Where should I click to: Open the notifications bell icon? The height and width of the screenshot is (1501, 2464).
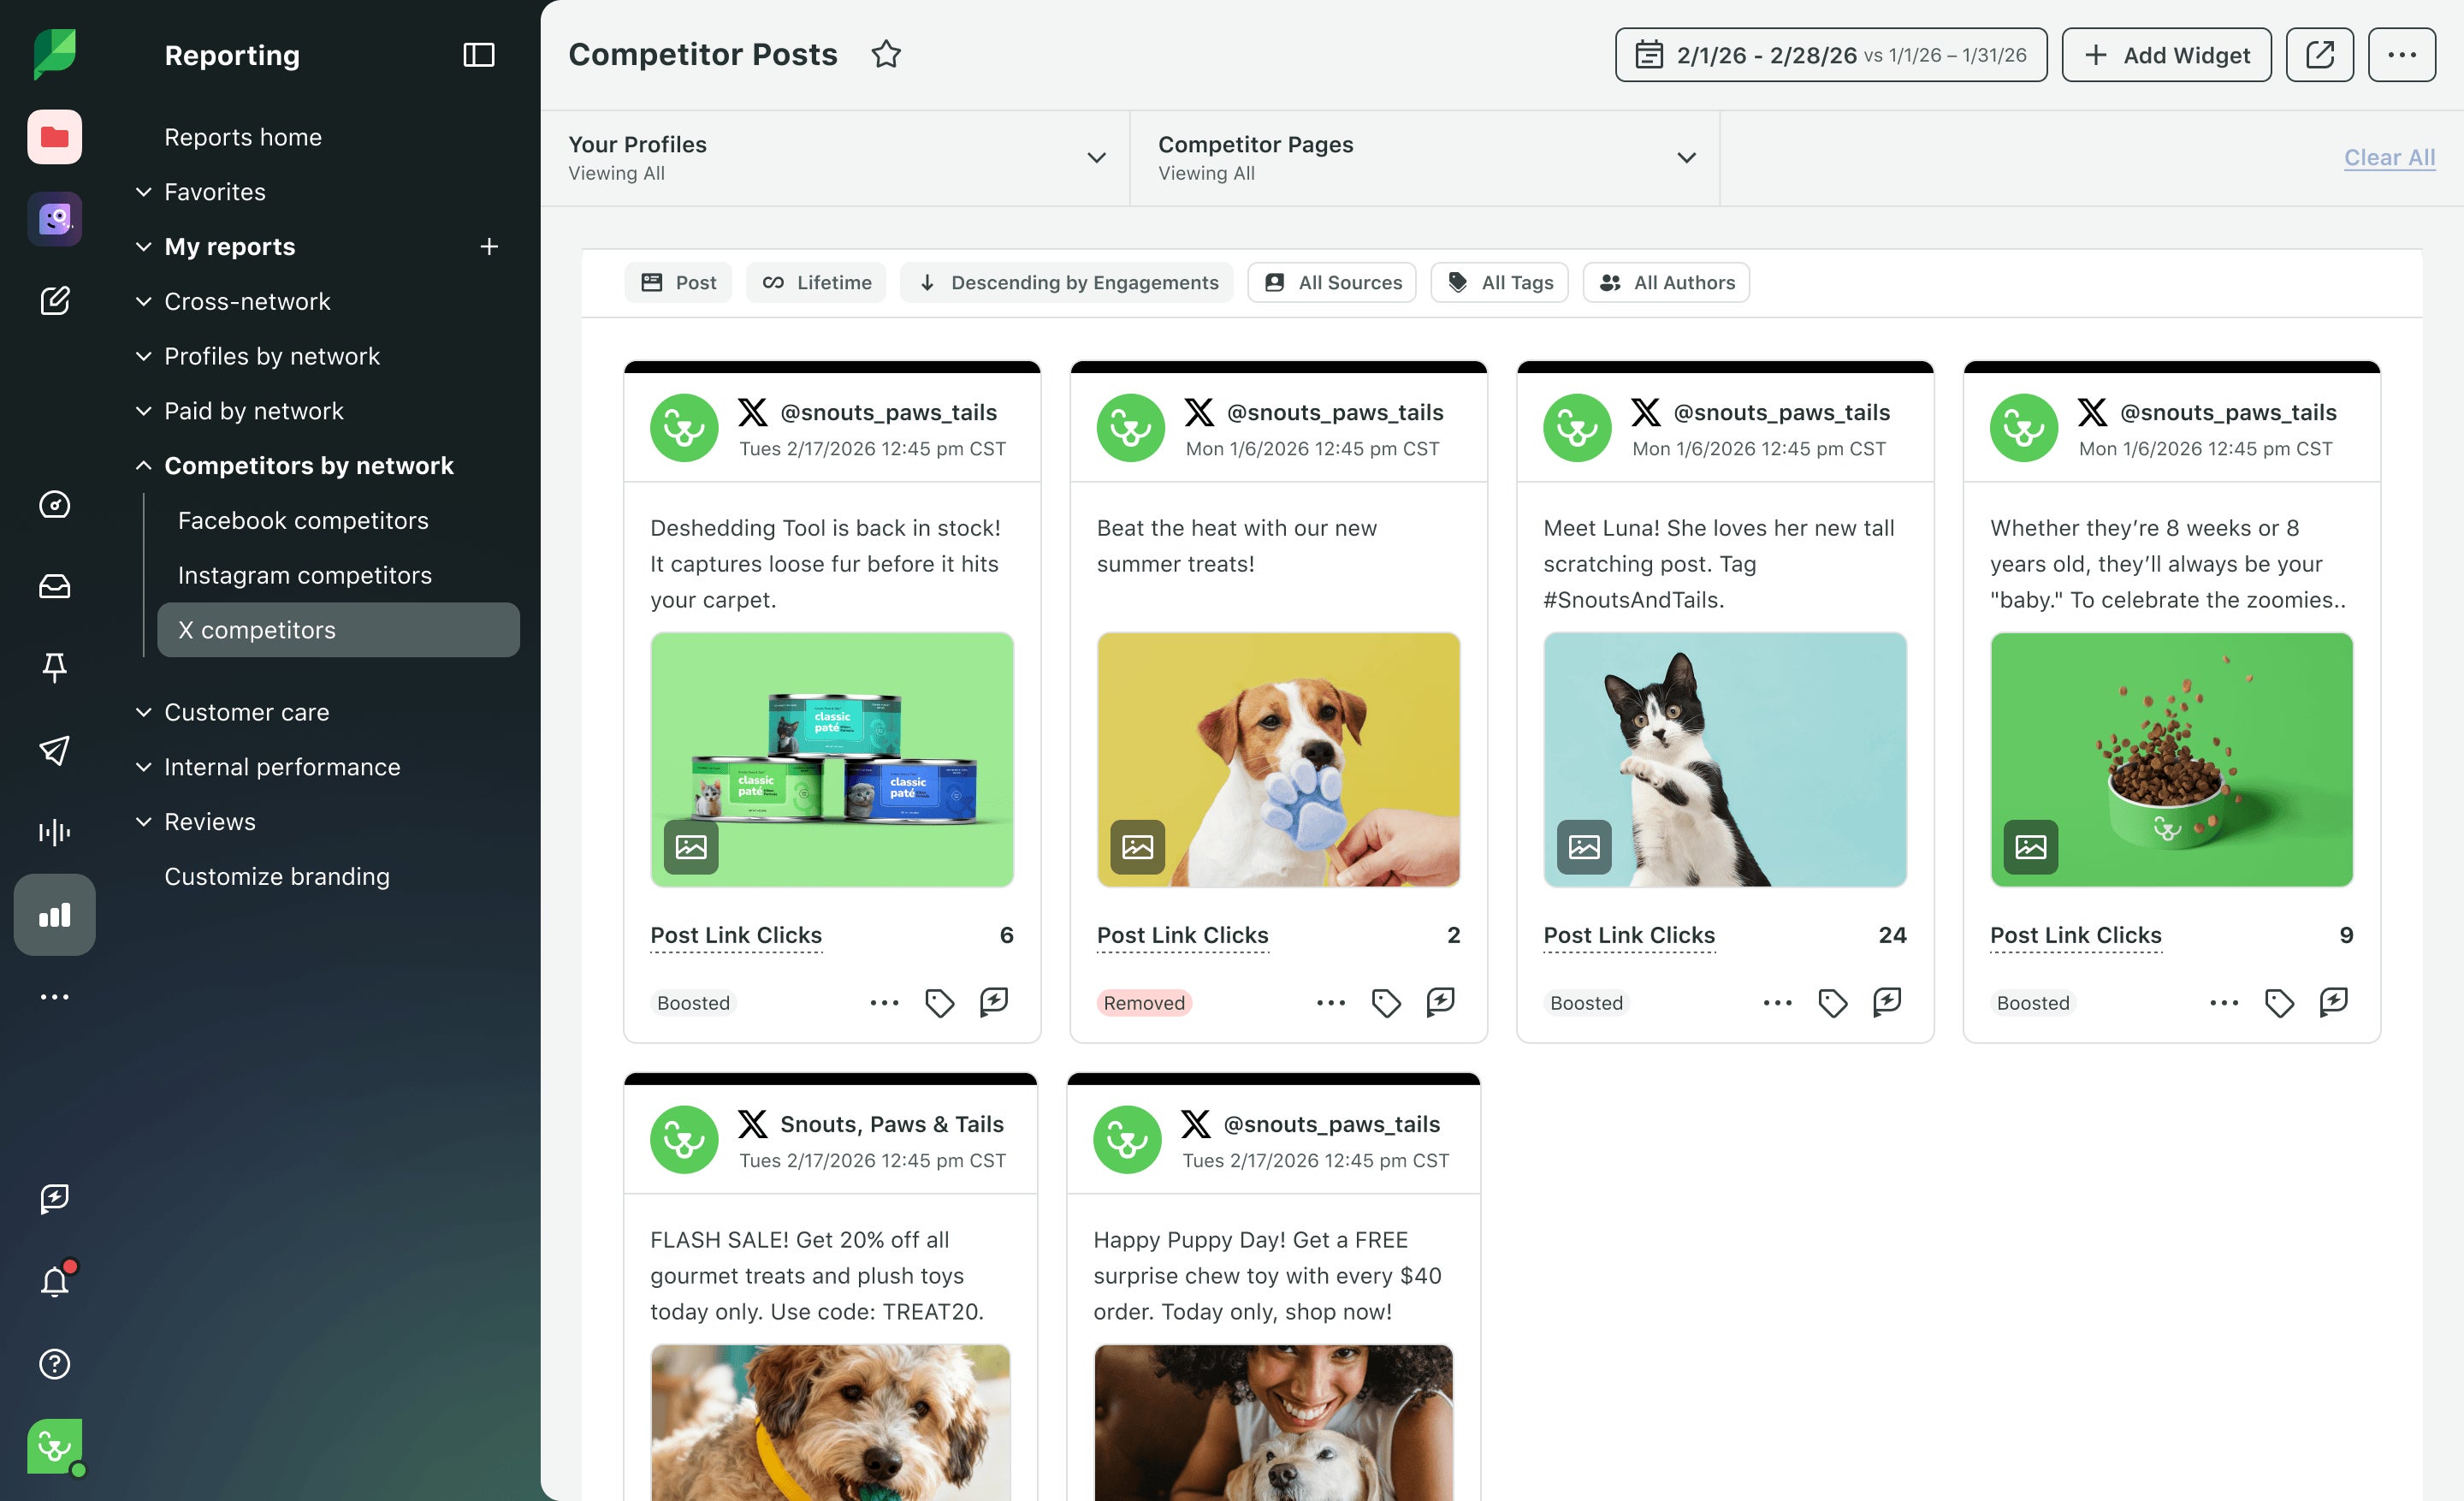[x=54, y=1280]
